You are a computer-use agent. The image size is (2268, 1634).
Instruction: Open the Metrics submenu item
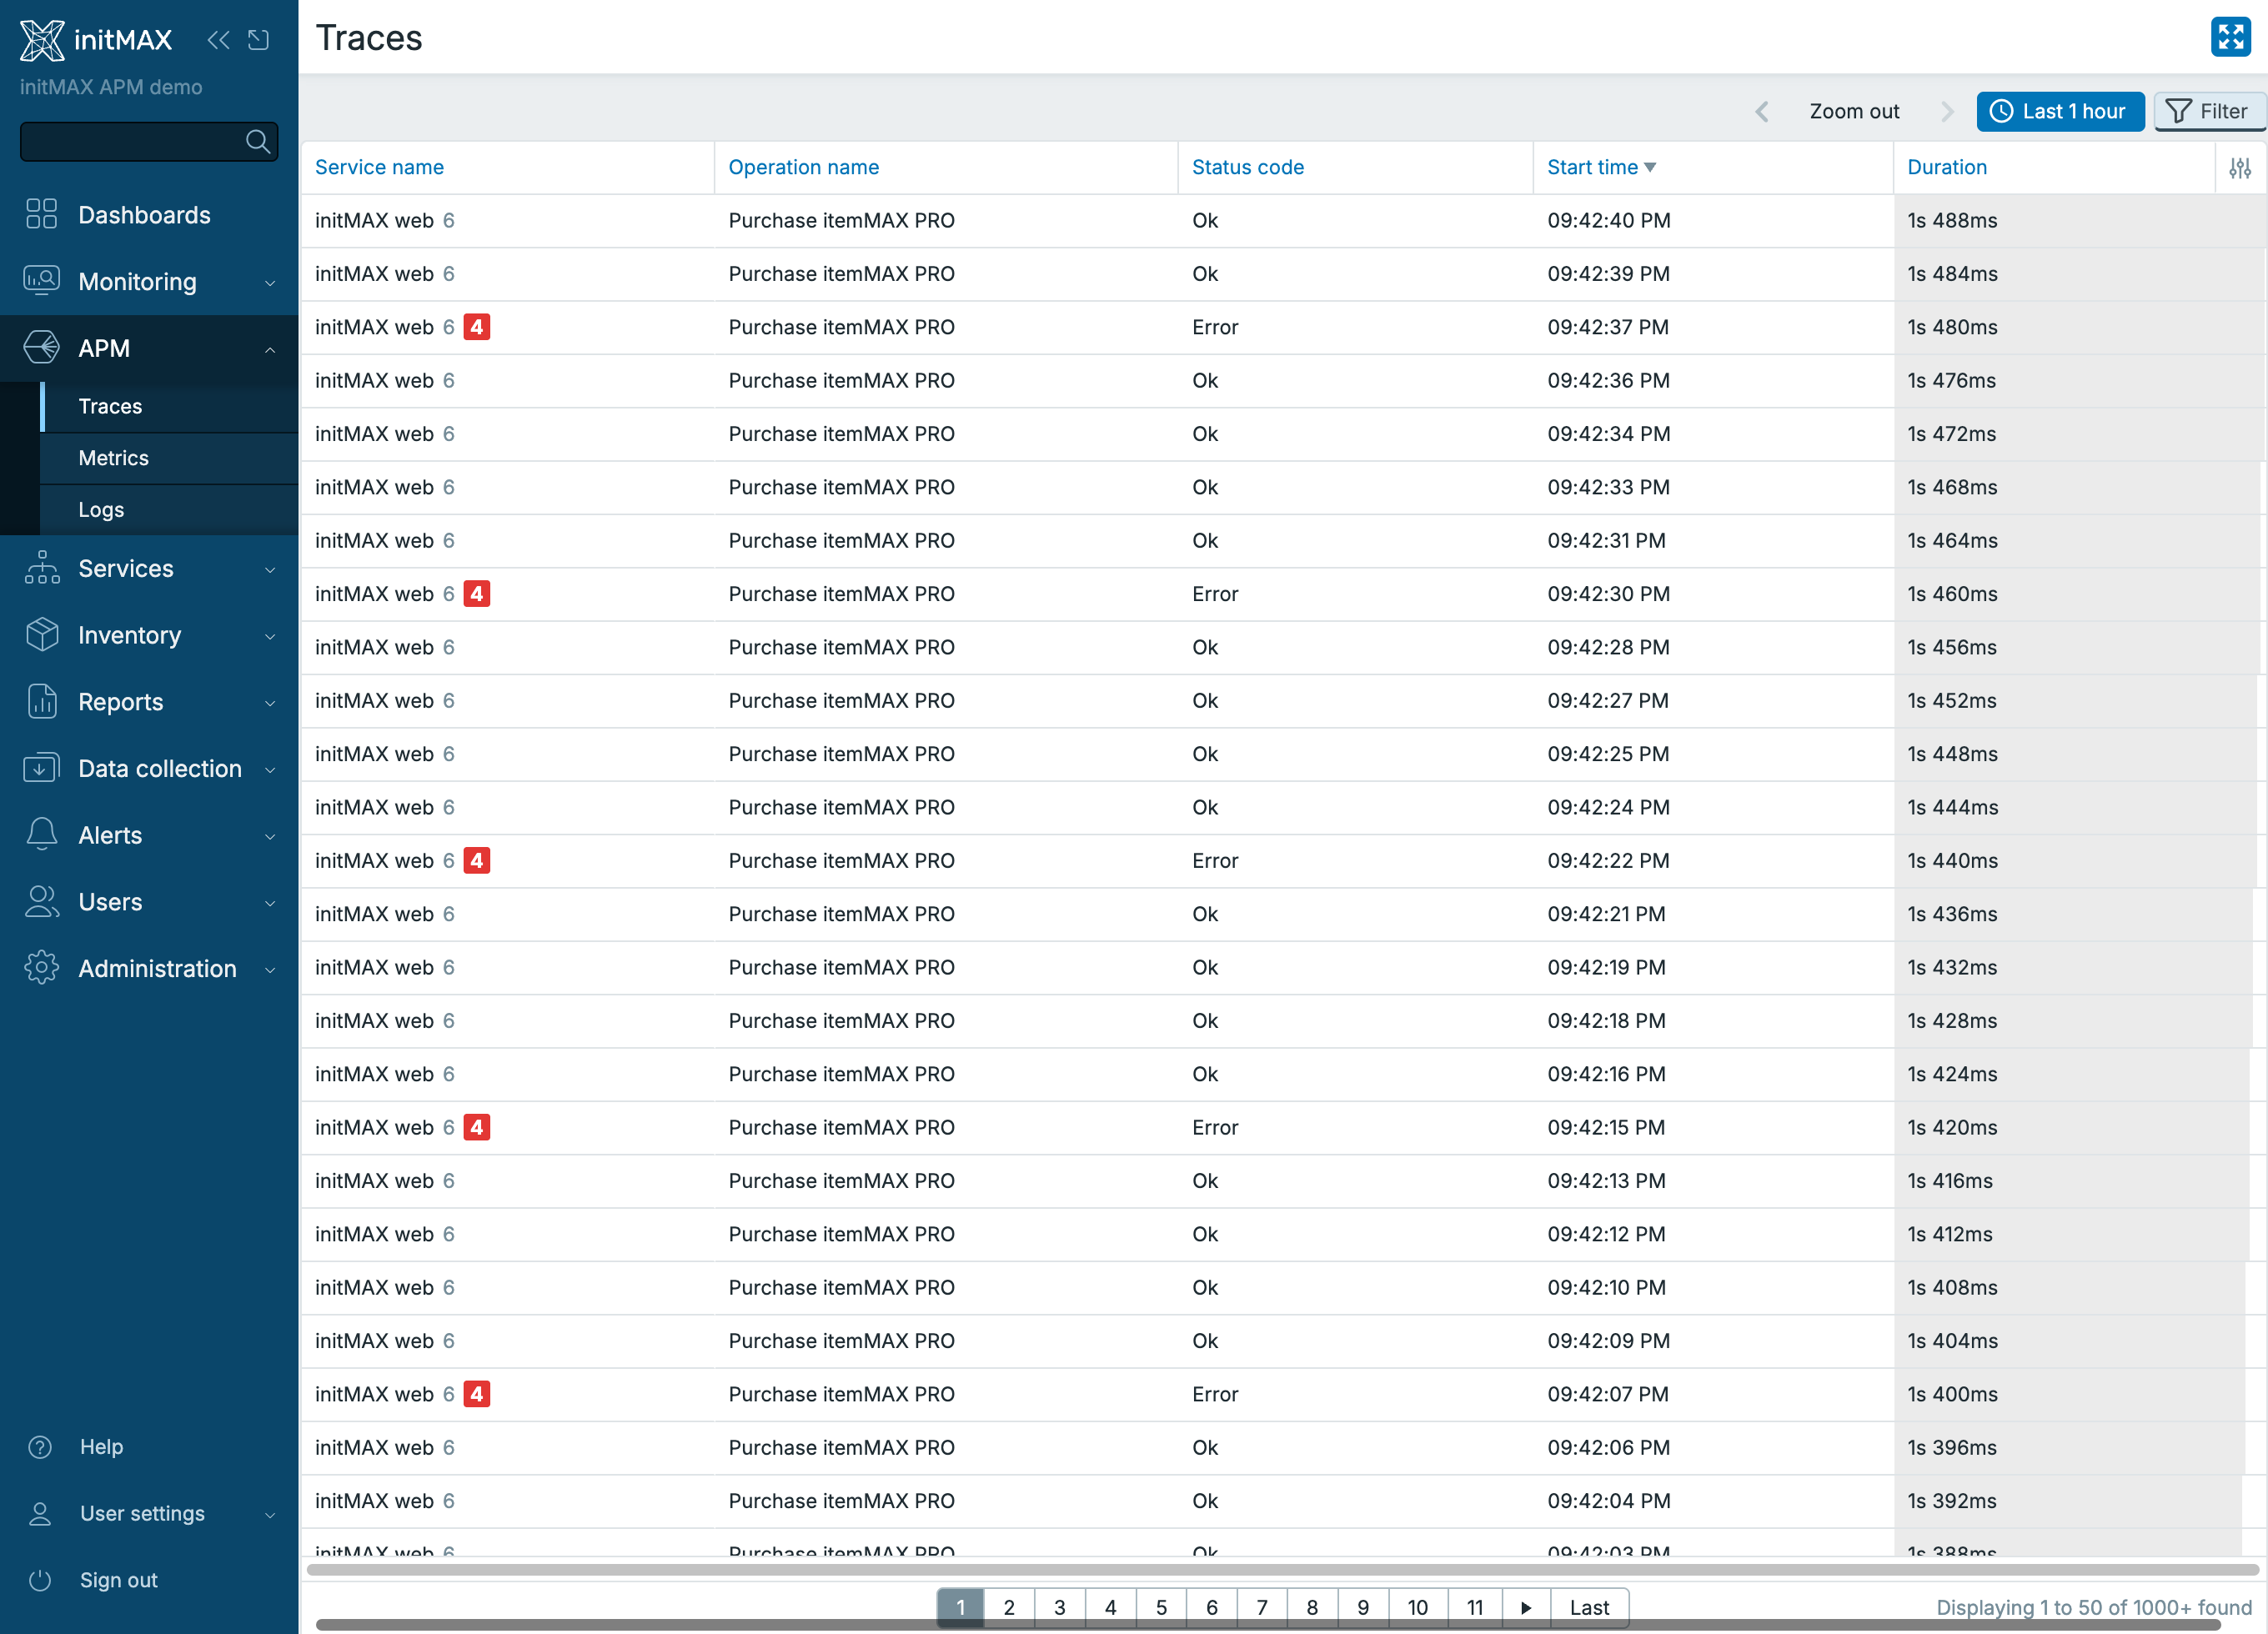tap(169, 458)
